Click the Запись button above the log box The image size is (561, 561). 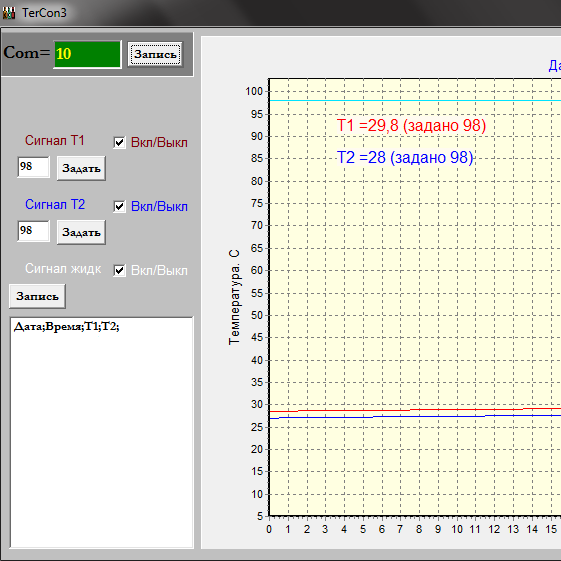tap(37, 296)
